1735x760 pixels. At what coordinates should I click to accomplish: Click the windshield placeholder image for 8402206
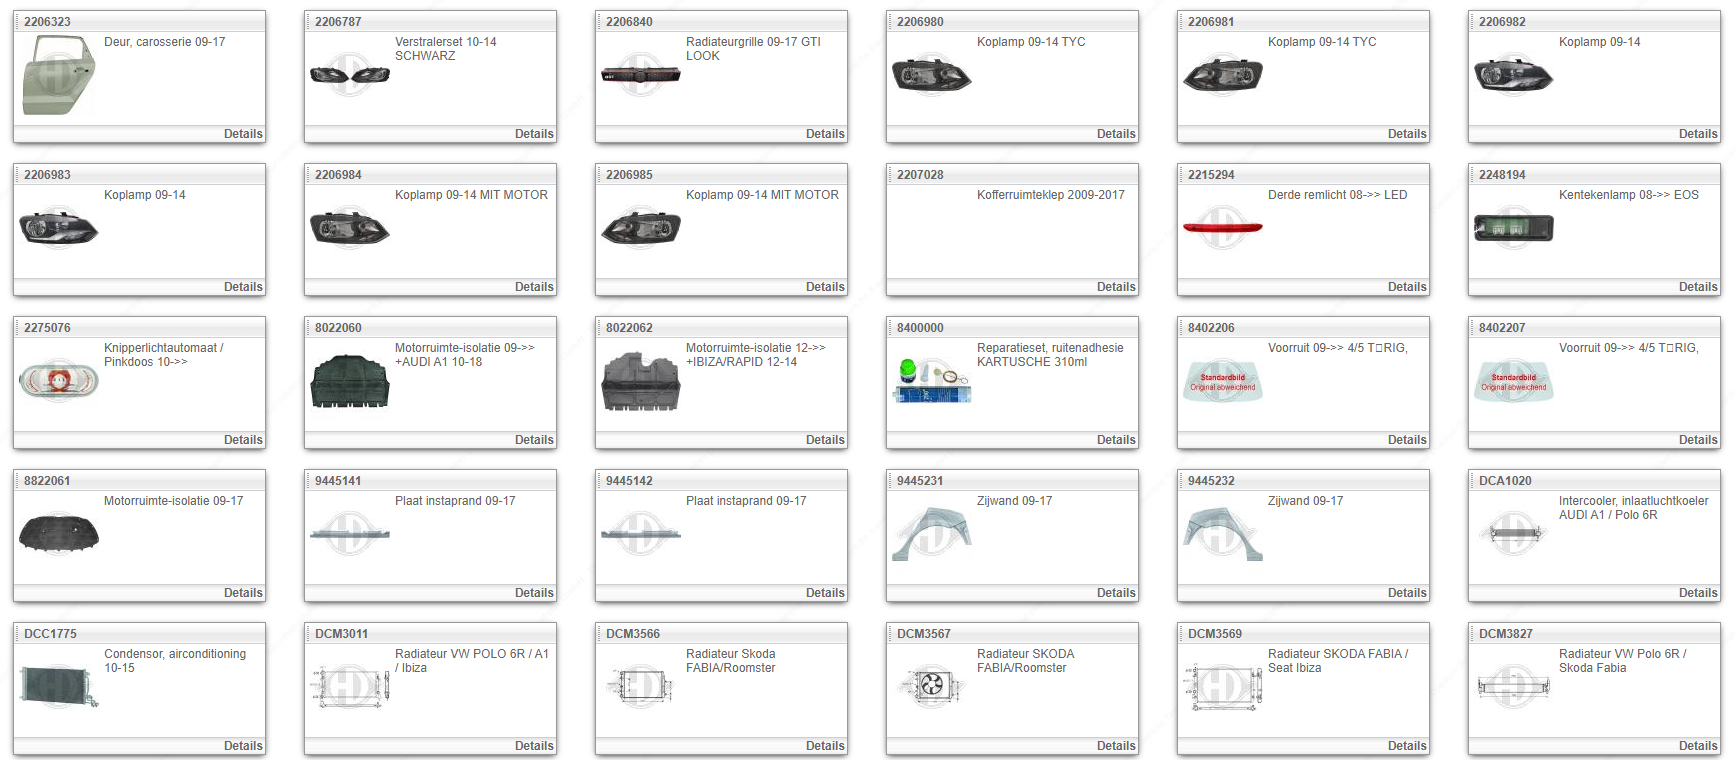coord(1222,381)
